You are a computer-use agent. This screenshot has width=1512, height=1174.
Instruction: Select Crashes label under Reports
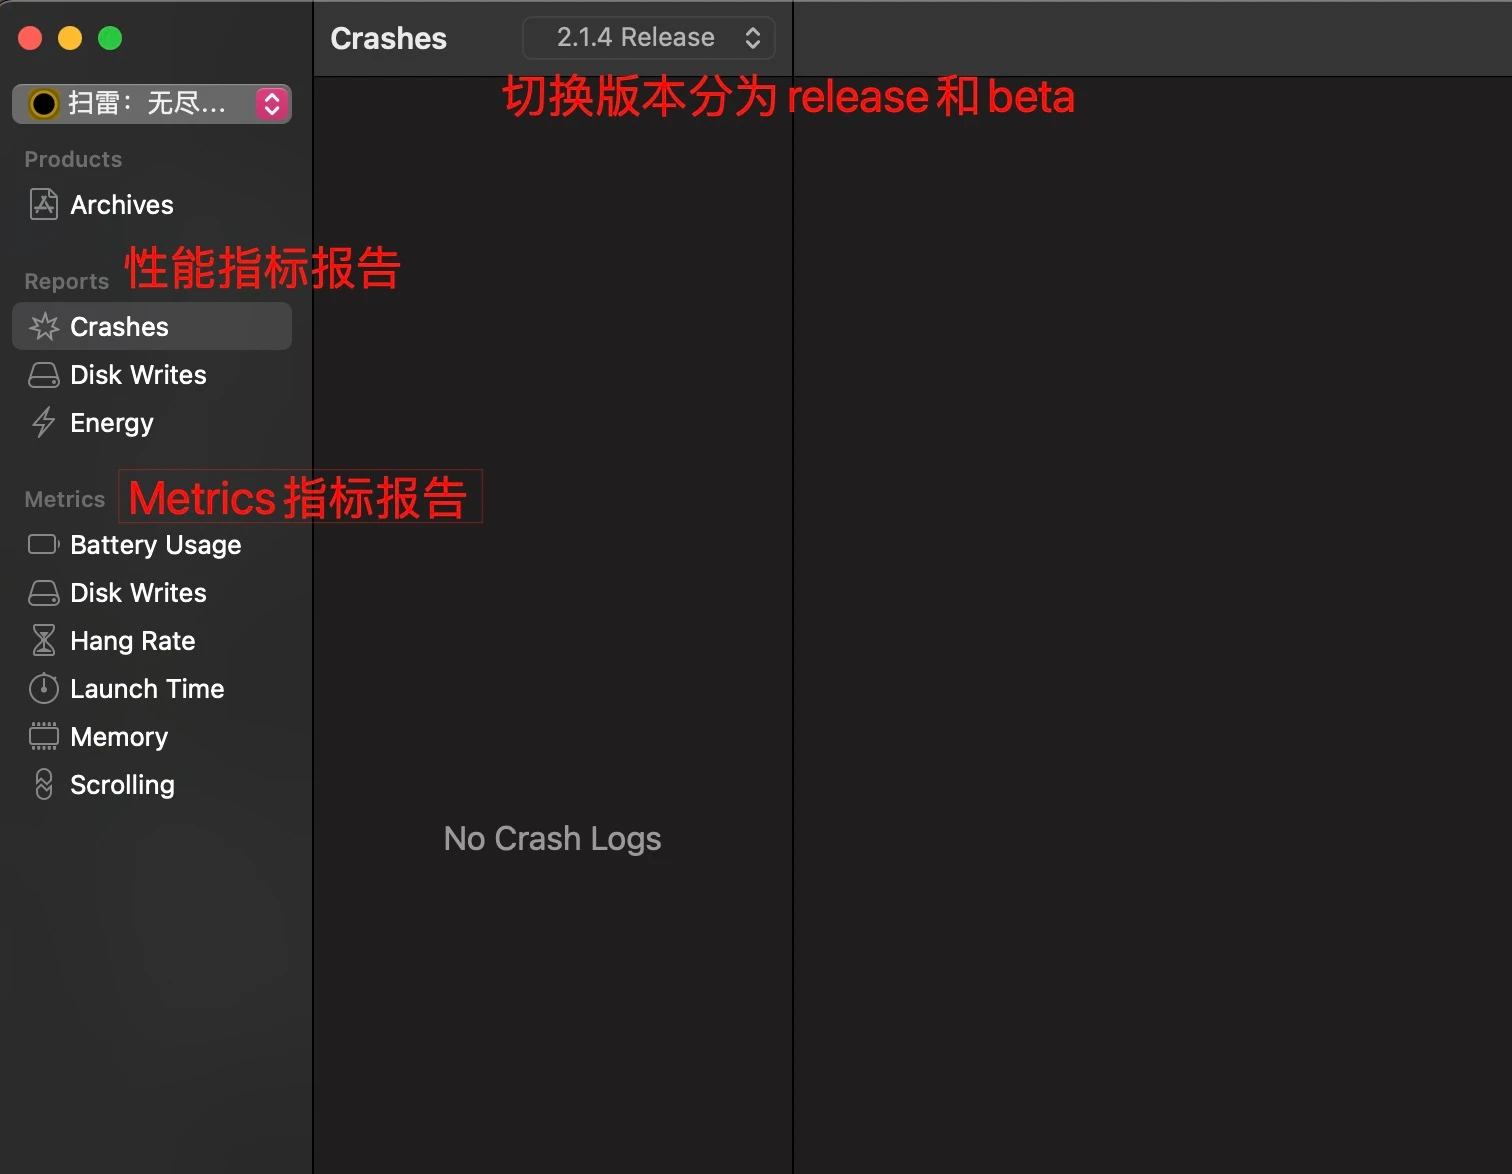point(119,326)
